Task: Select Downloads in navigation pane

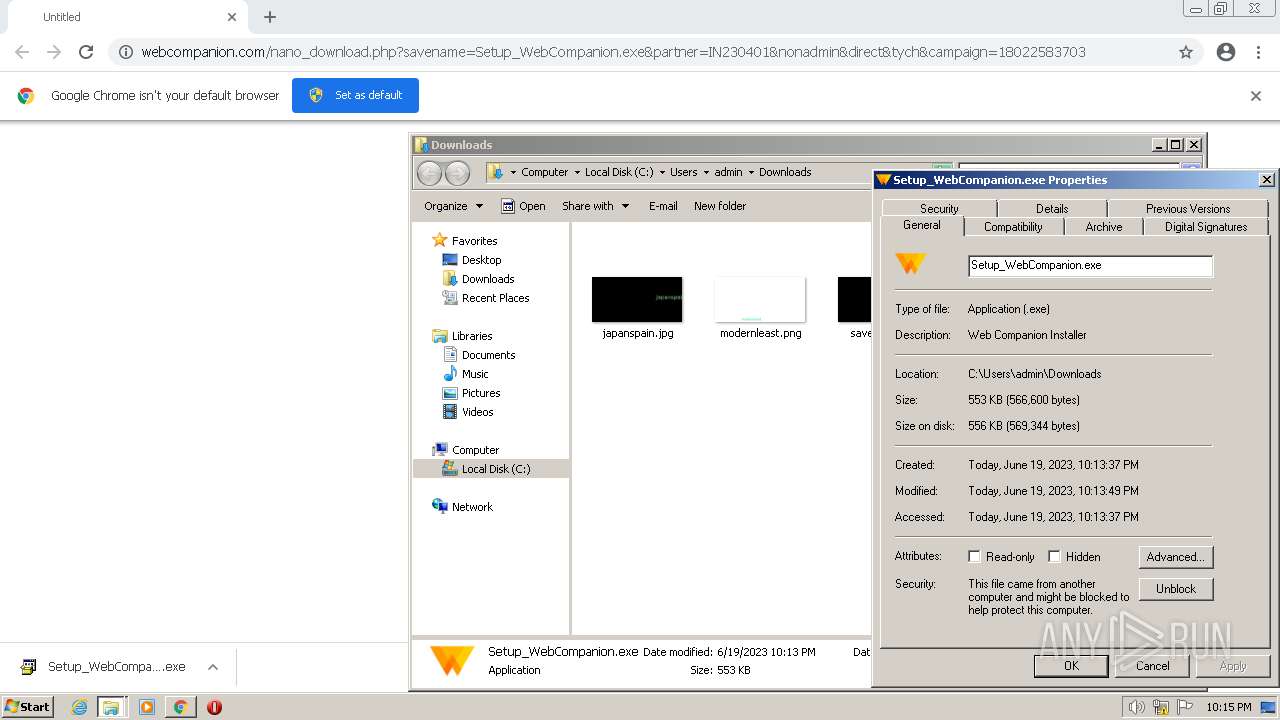Action: coord(488,279)
